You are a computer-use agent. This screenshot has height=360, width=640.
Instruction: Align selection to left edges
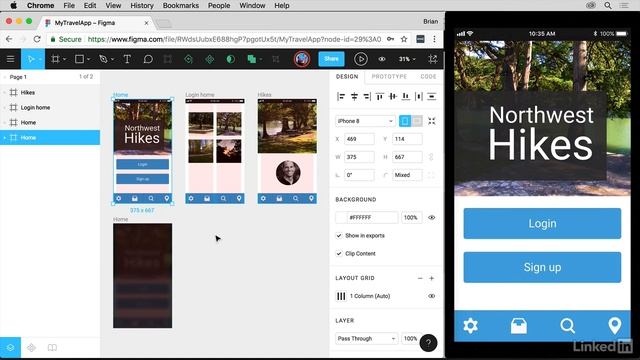pyautogui.click(x=341, y=96)
